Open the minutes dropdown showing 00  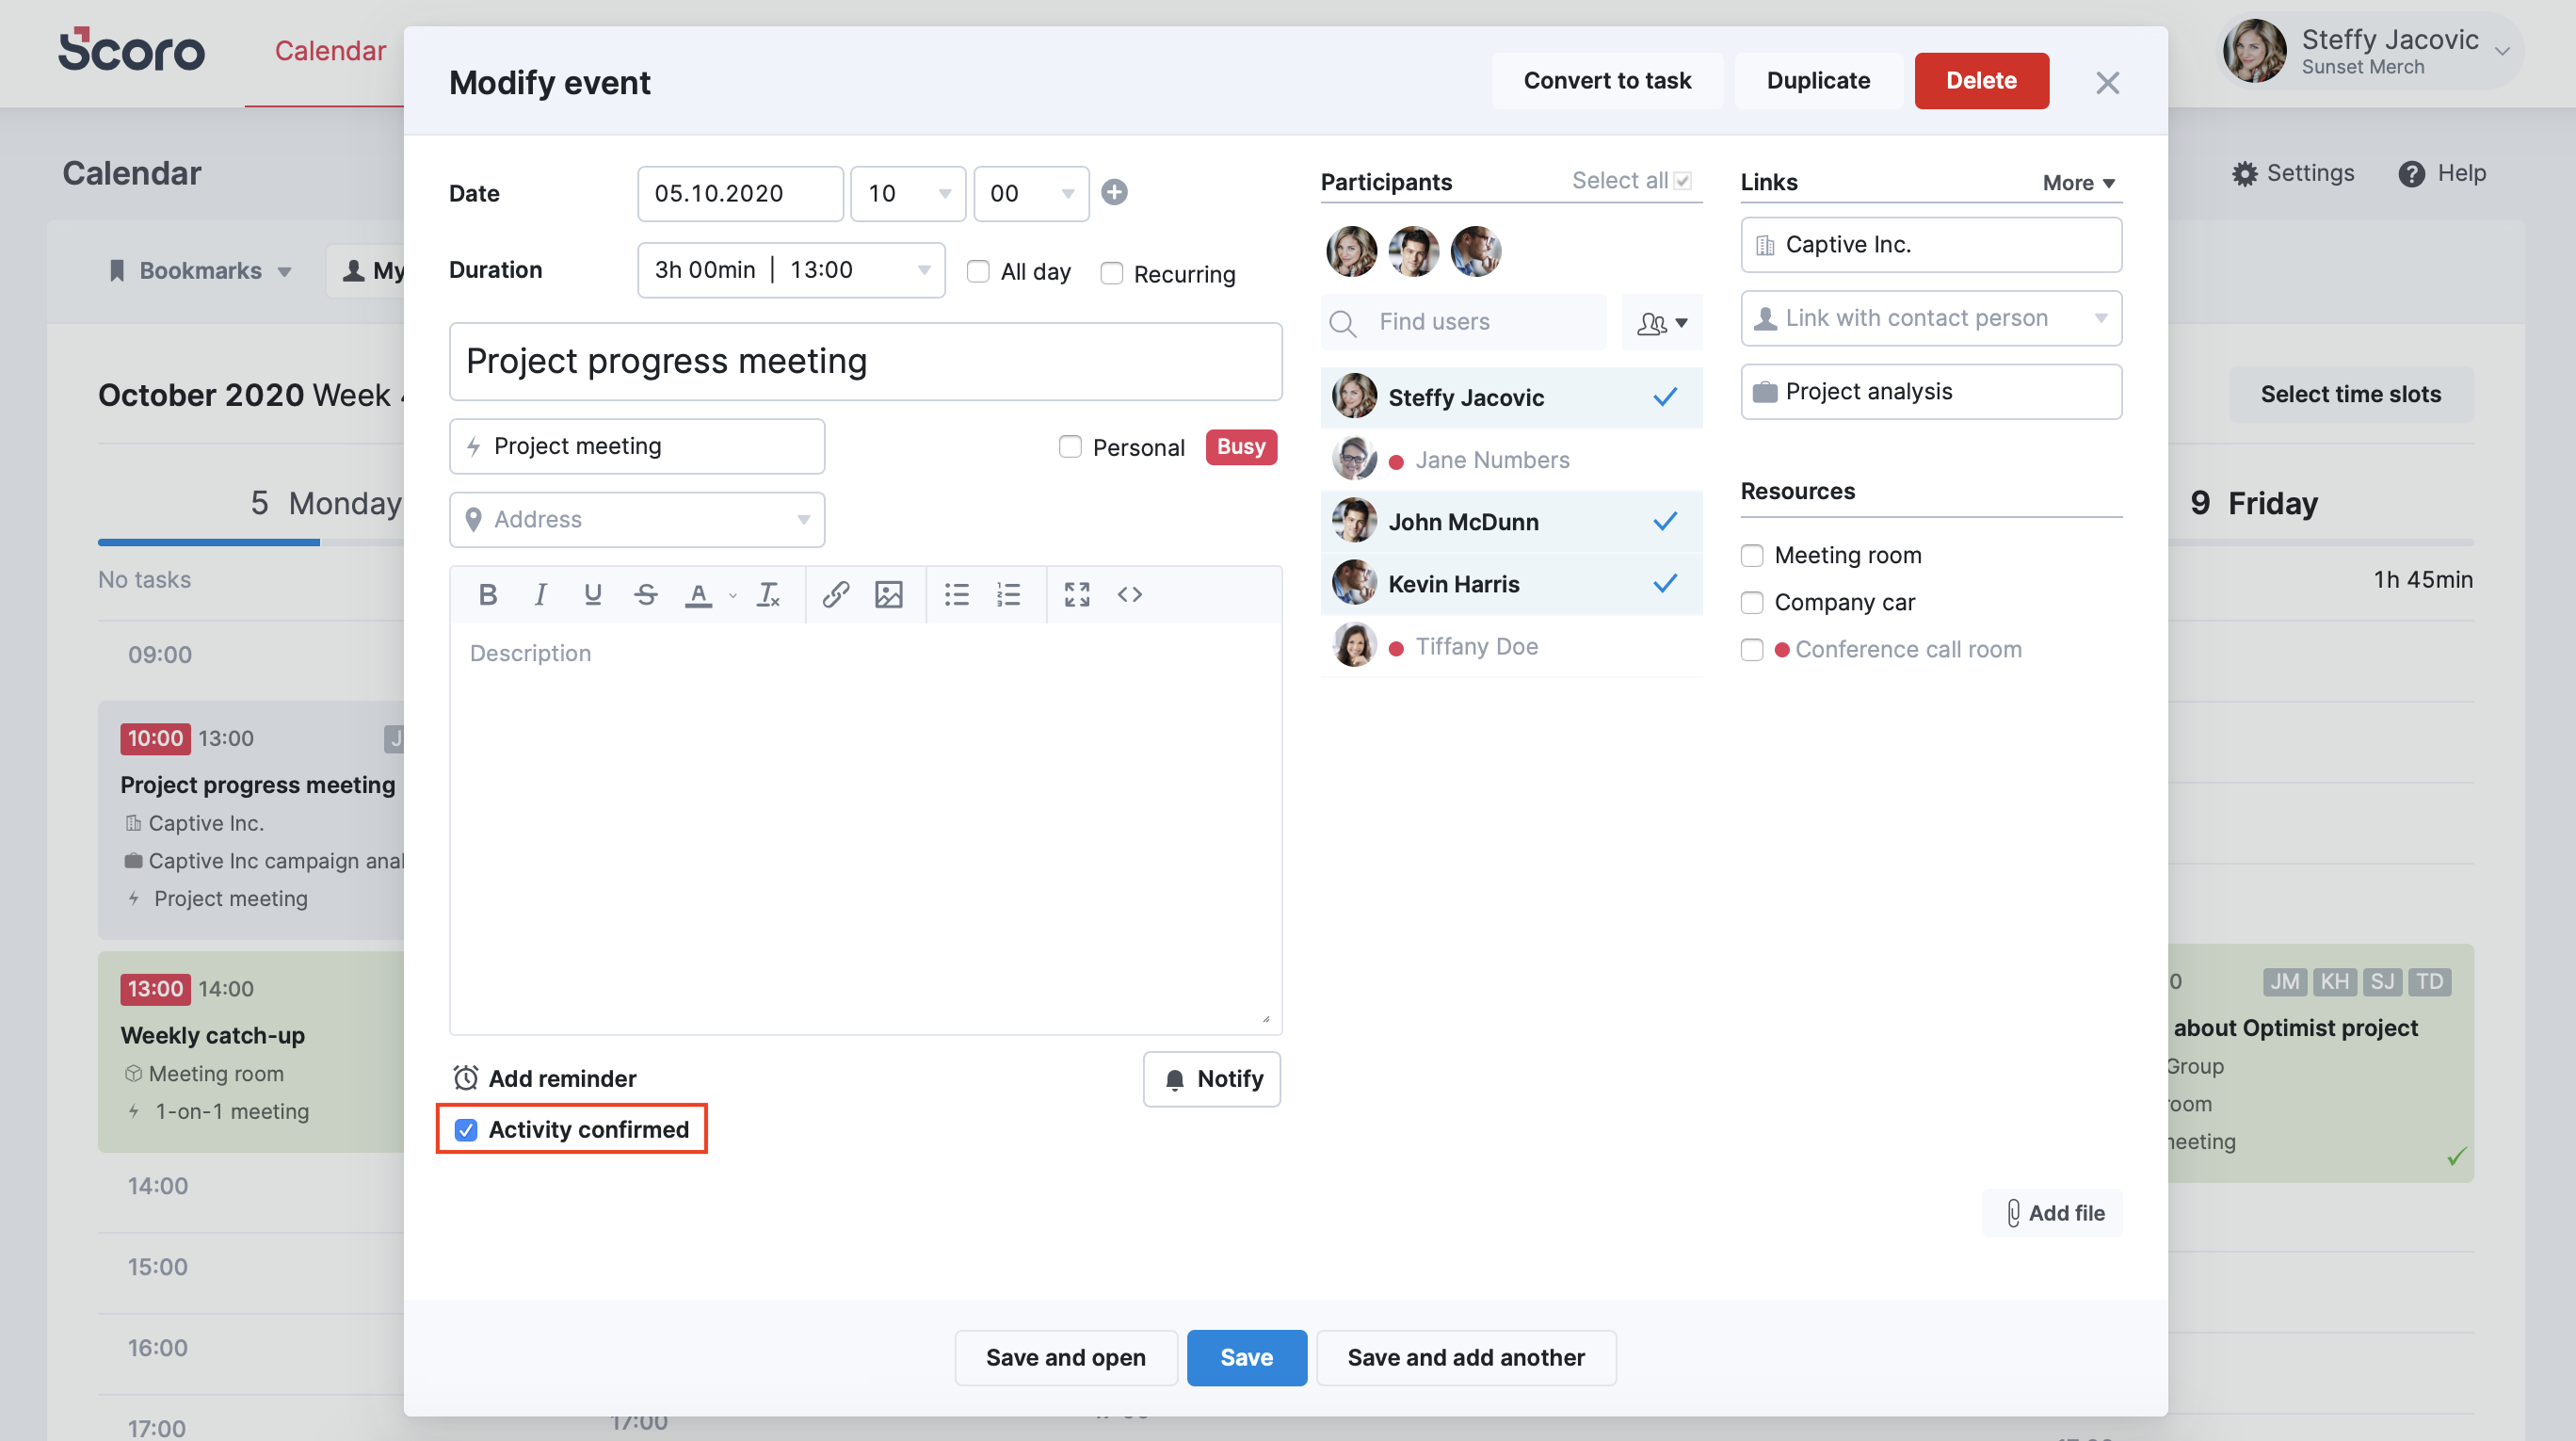click(1031, 193)
